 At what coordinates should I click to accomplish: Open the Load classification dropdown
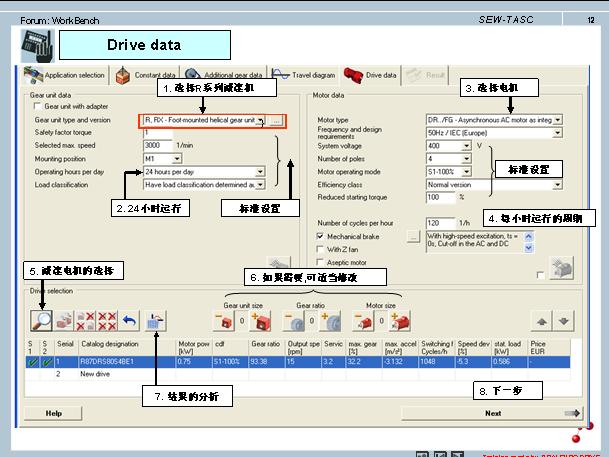(260, 184)
